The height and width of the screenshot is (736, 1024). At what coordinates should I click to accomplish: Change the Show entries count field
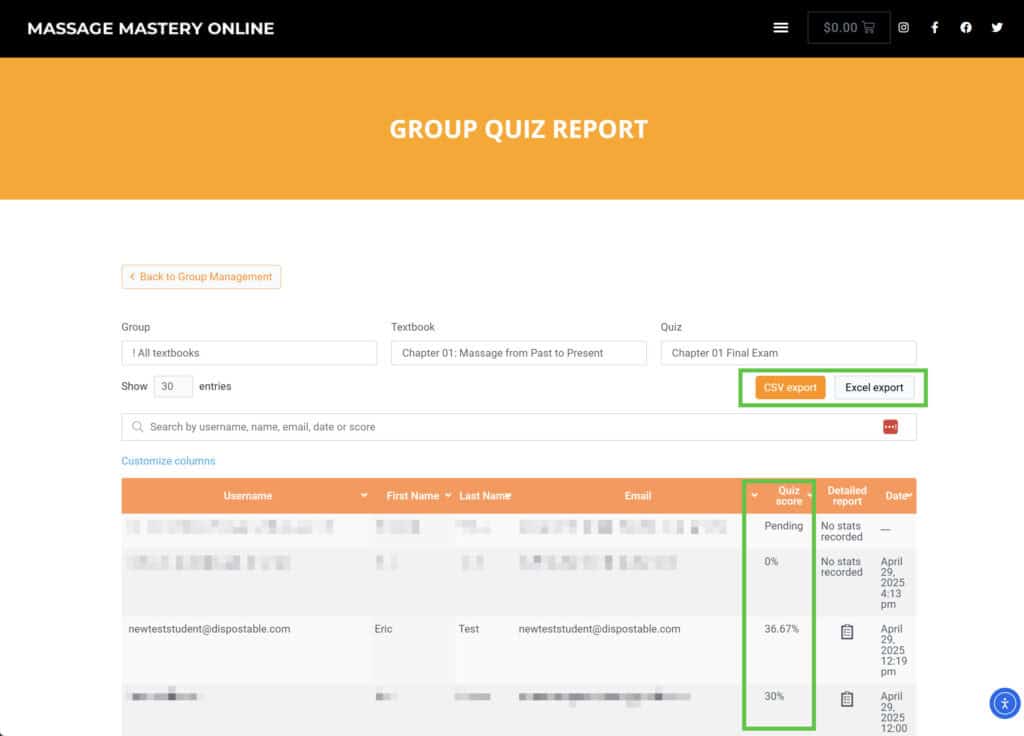tap(173, 386)
